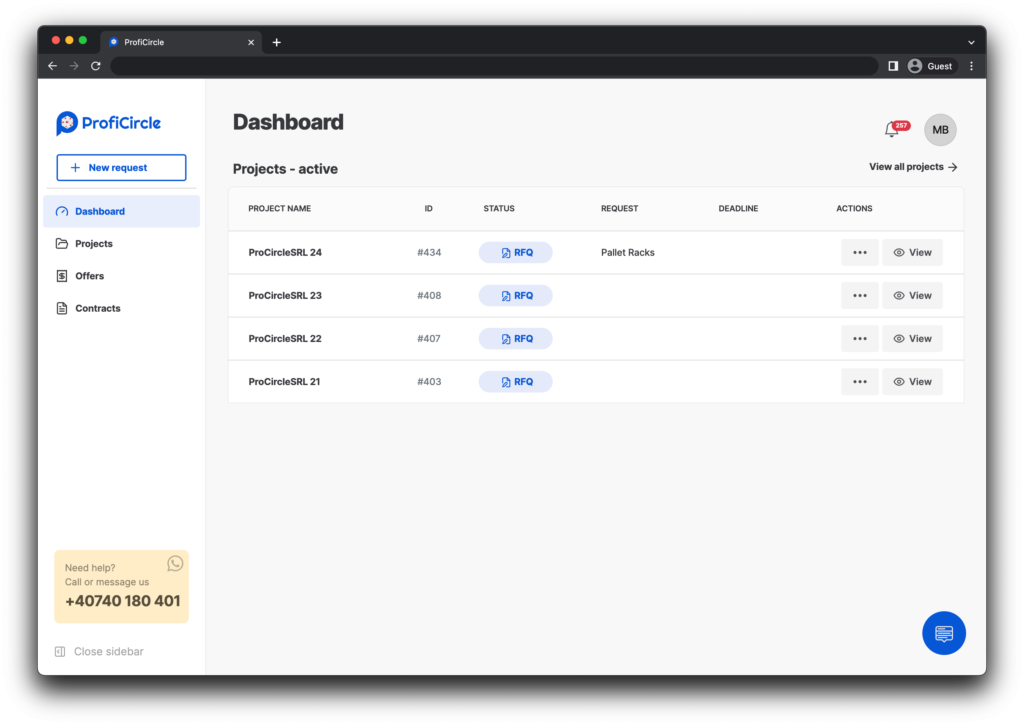This screenshot has height=725, width=1024.
Task: Click project ID #434
Action: pyautogui.click(x=429, y=253)
